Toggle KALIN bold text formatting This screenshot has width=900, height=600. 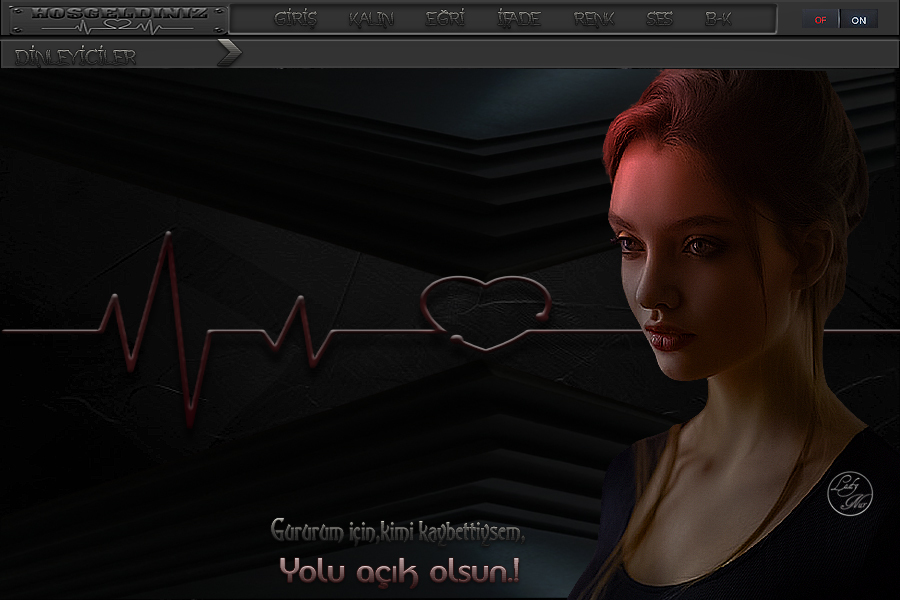(371, 19)
